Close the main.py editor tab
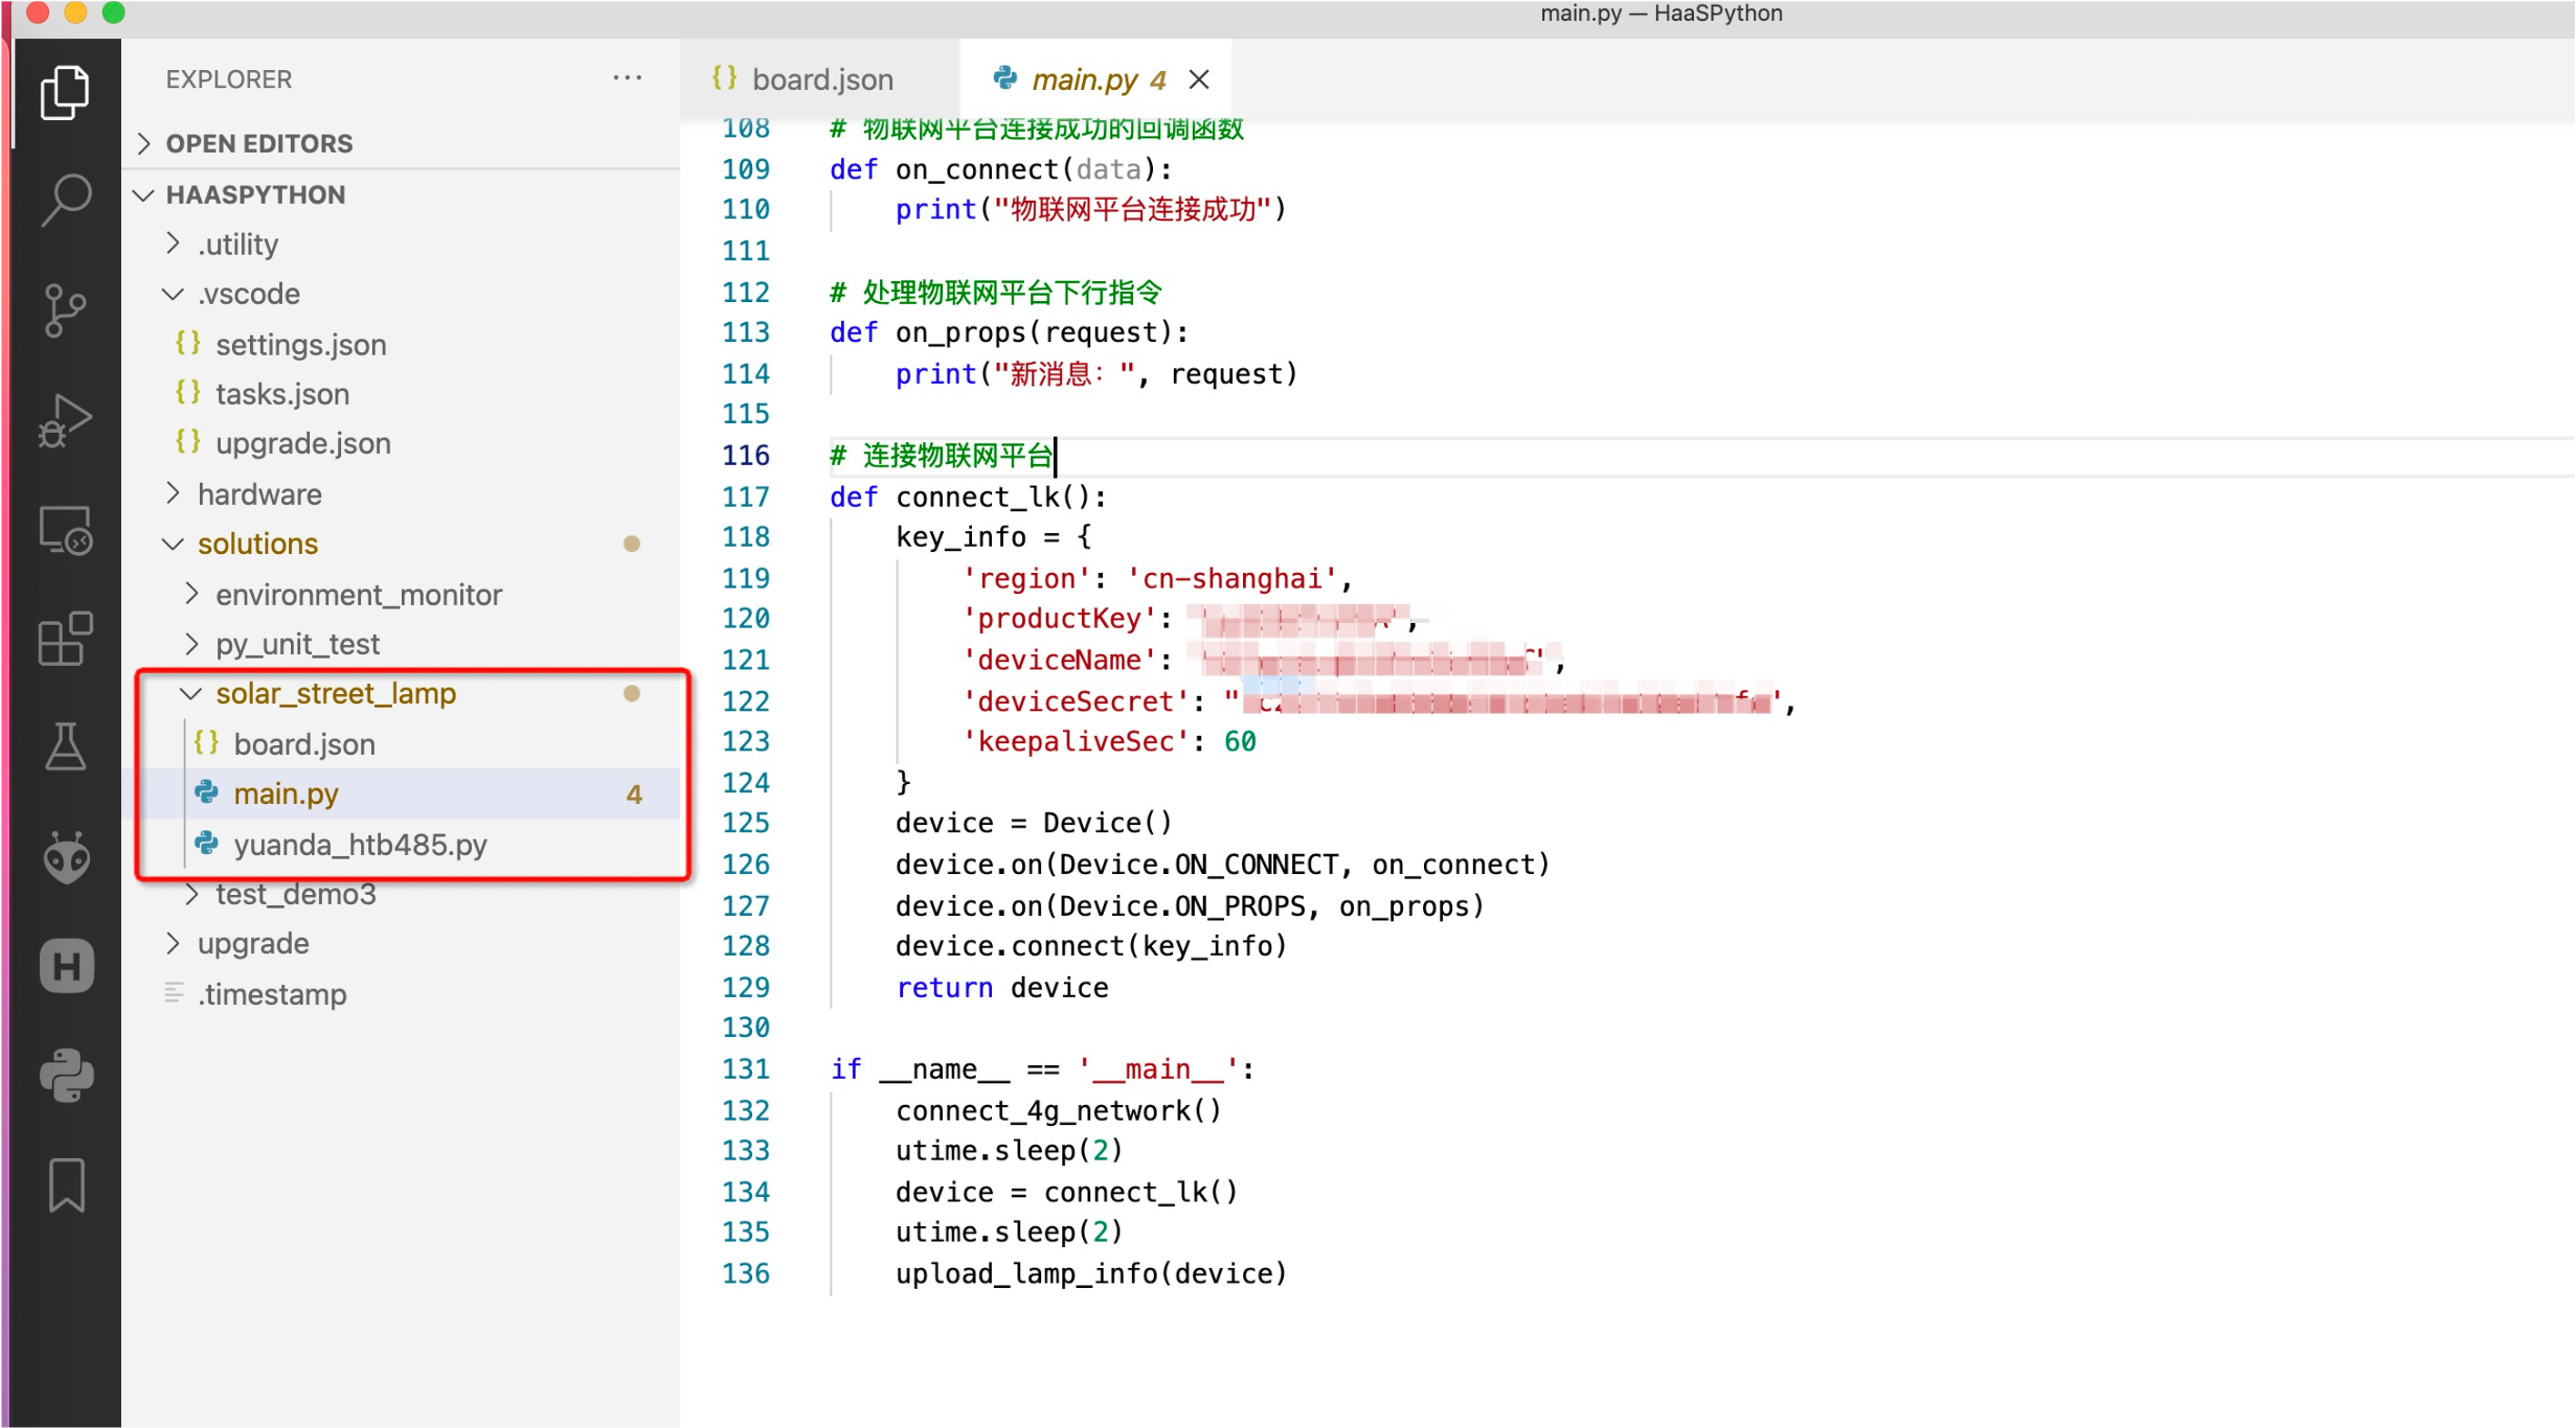2576x1428 pixels. pos(1199,79)
